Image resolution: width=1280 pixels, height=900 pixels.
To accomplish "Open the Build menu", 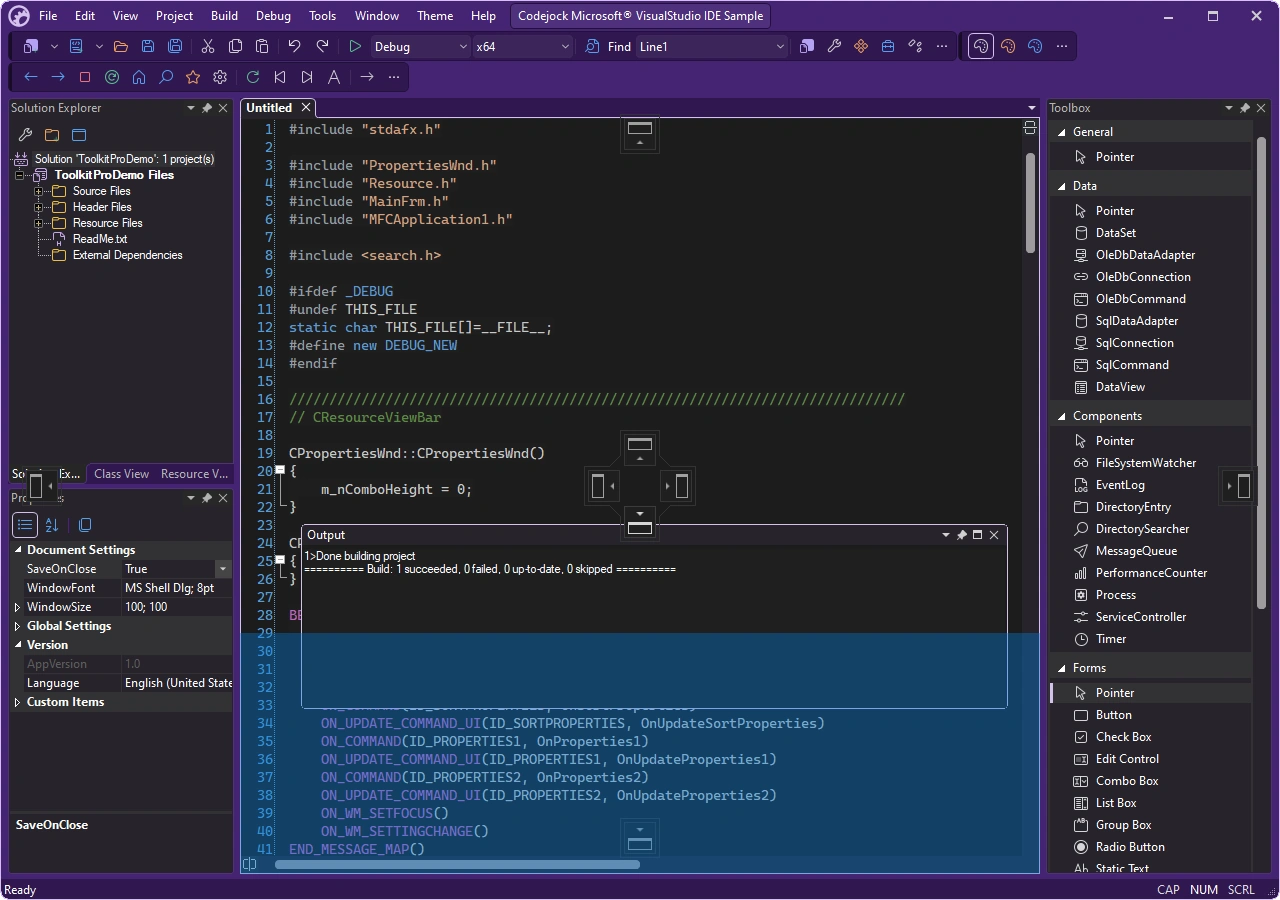I will pos(224,16).
